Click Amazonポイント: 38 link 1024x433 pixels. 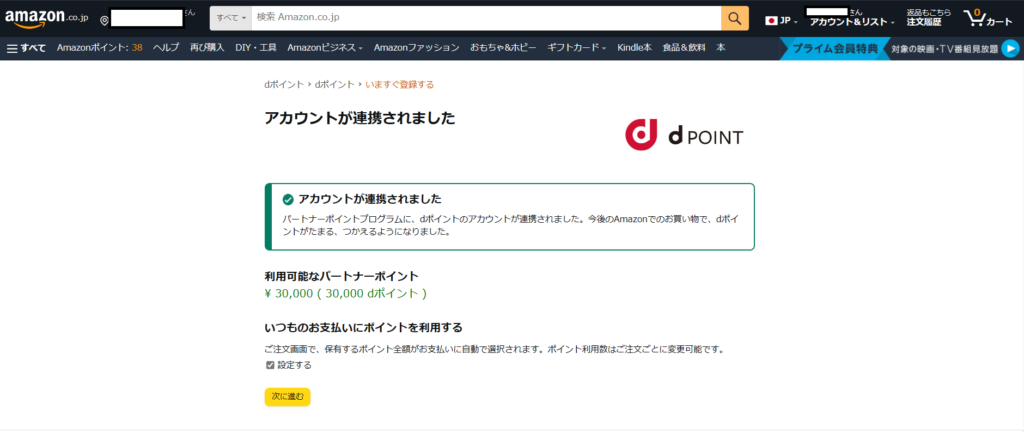pos(99,48)
